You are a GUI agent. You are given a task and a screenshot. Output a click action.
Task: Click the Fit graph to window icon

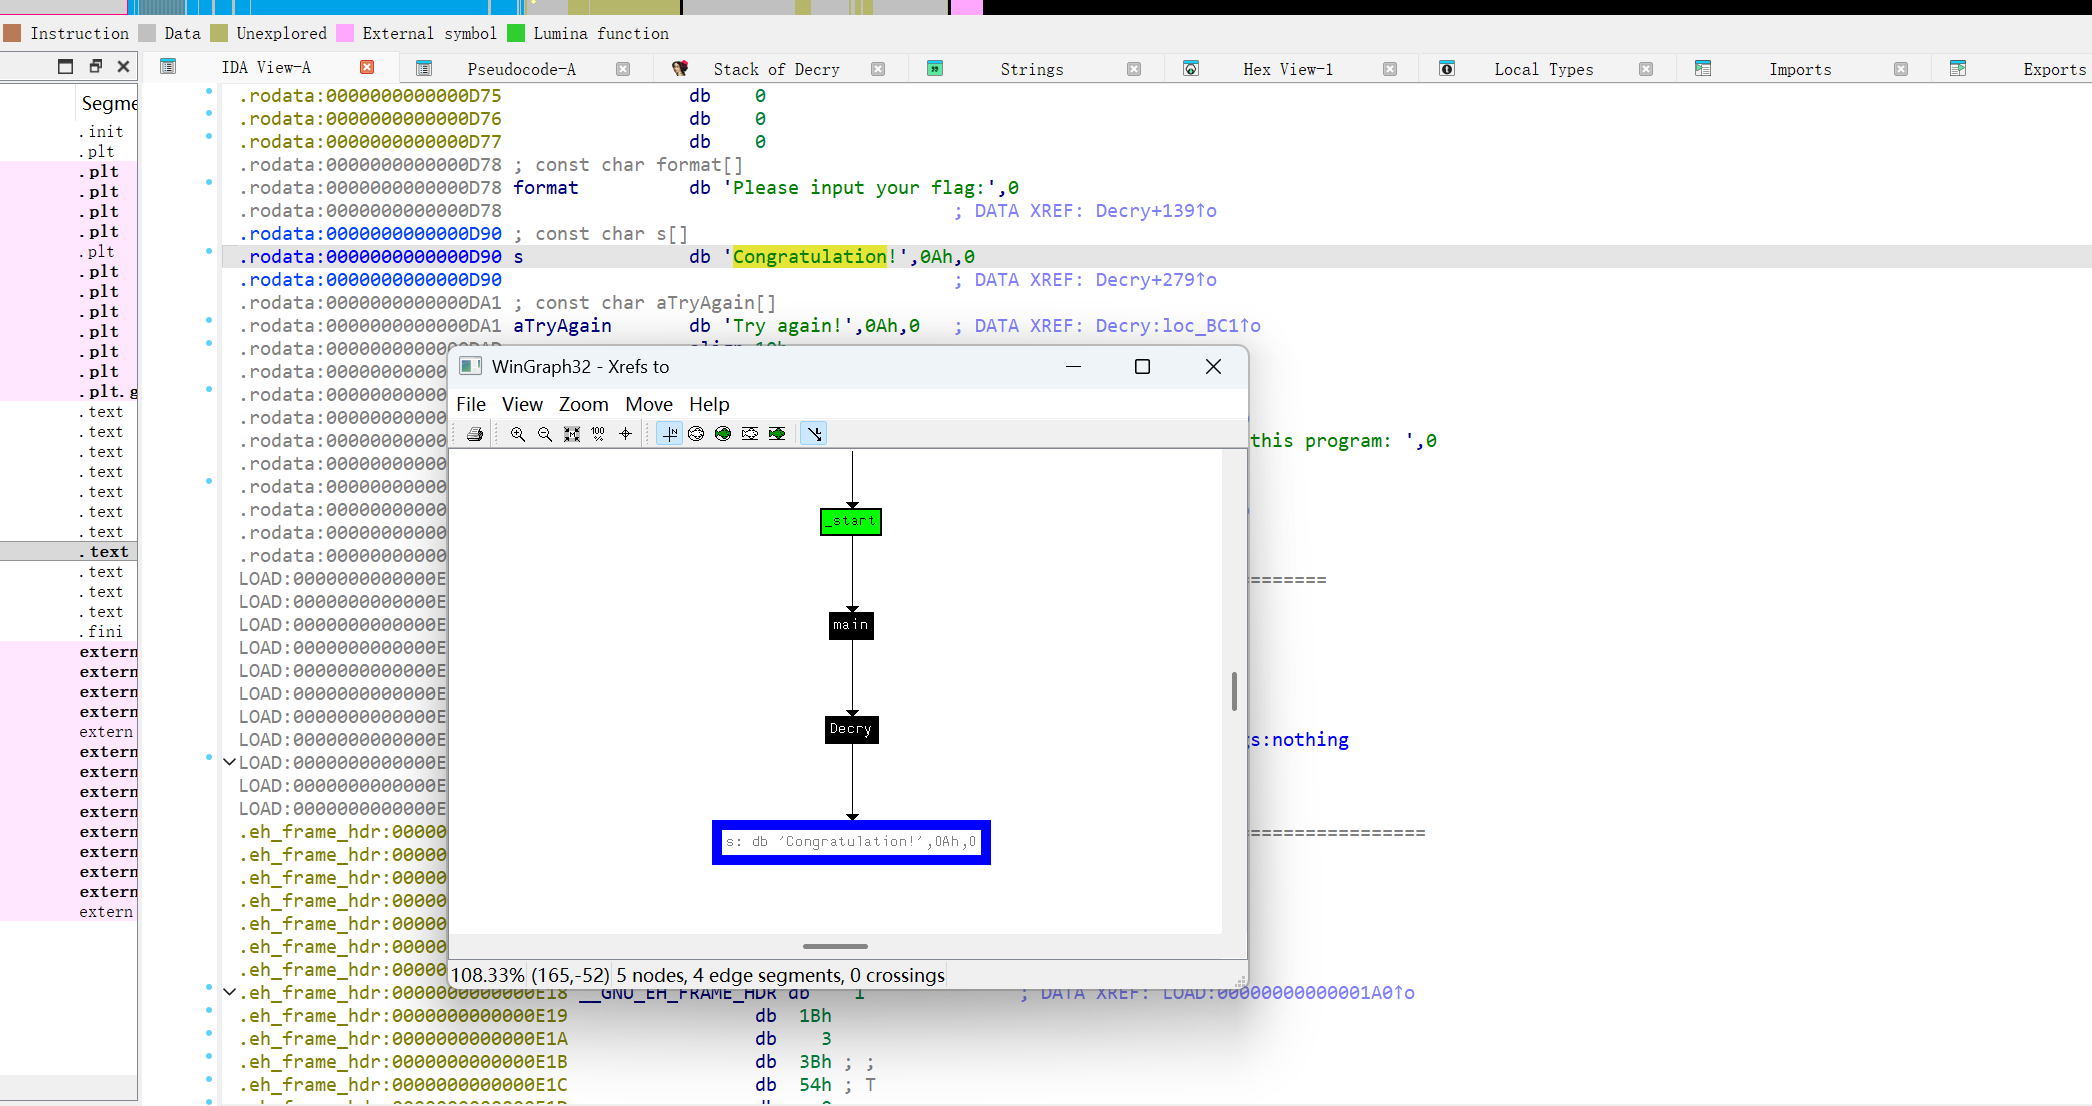572,434
